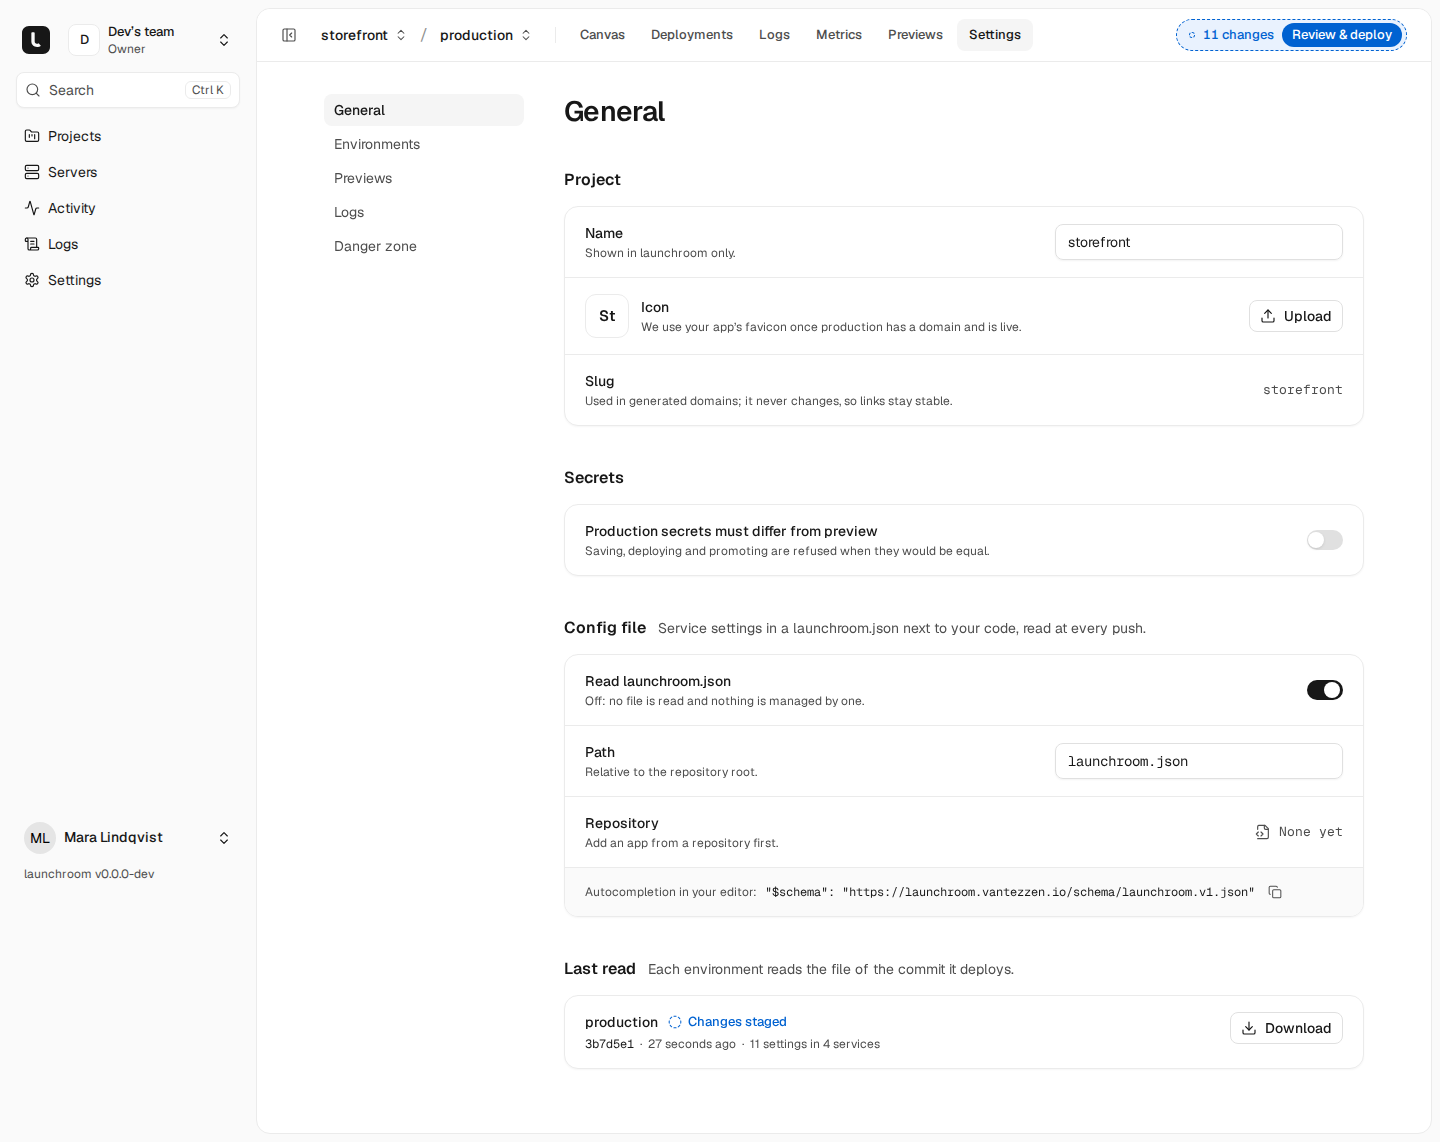Viewport: 1440px width, 1142px height.
Task: Open Settings in the left sidebar
Action: point(128,280)
